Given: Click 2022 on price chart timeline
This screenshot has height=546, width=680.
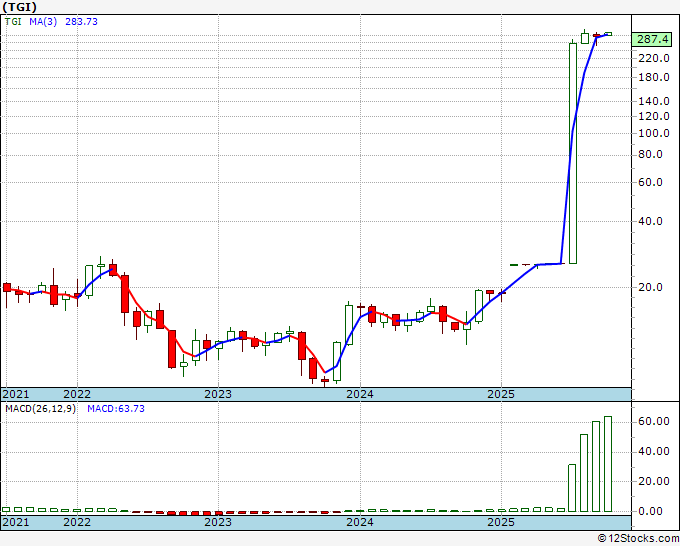Looking at the screenshot, I should click(x=77, y=394).
